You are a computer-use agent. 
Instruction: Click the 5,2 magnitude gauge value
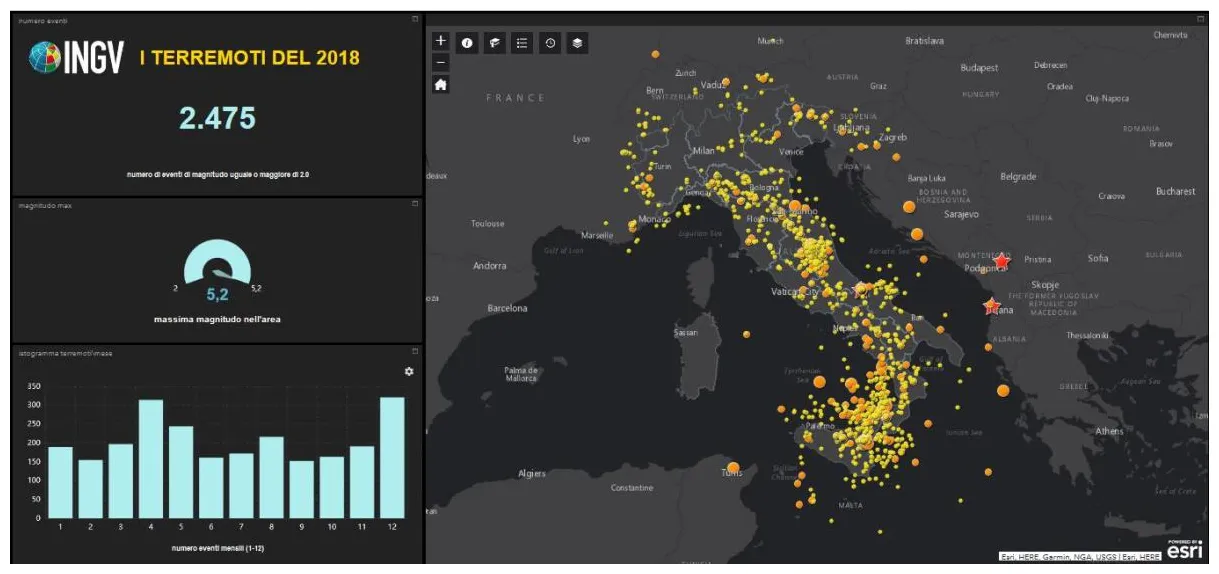coord(217,295)
